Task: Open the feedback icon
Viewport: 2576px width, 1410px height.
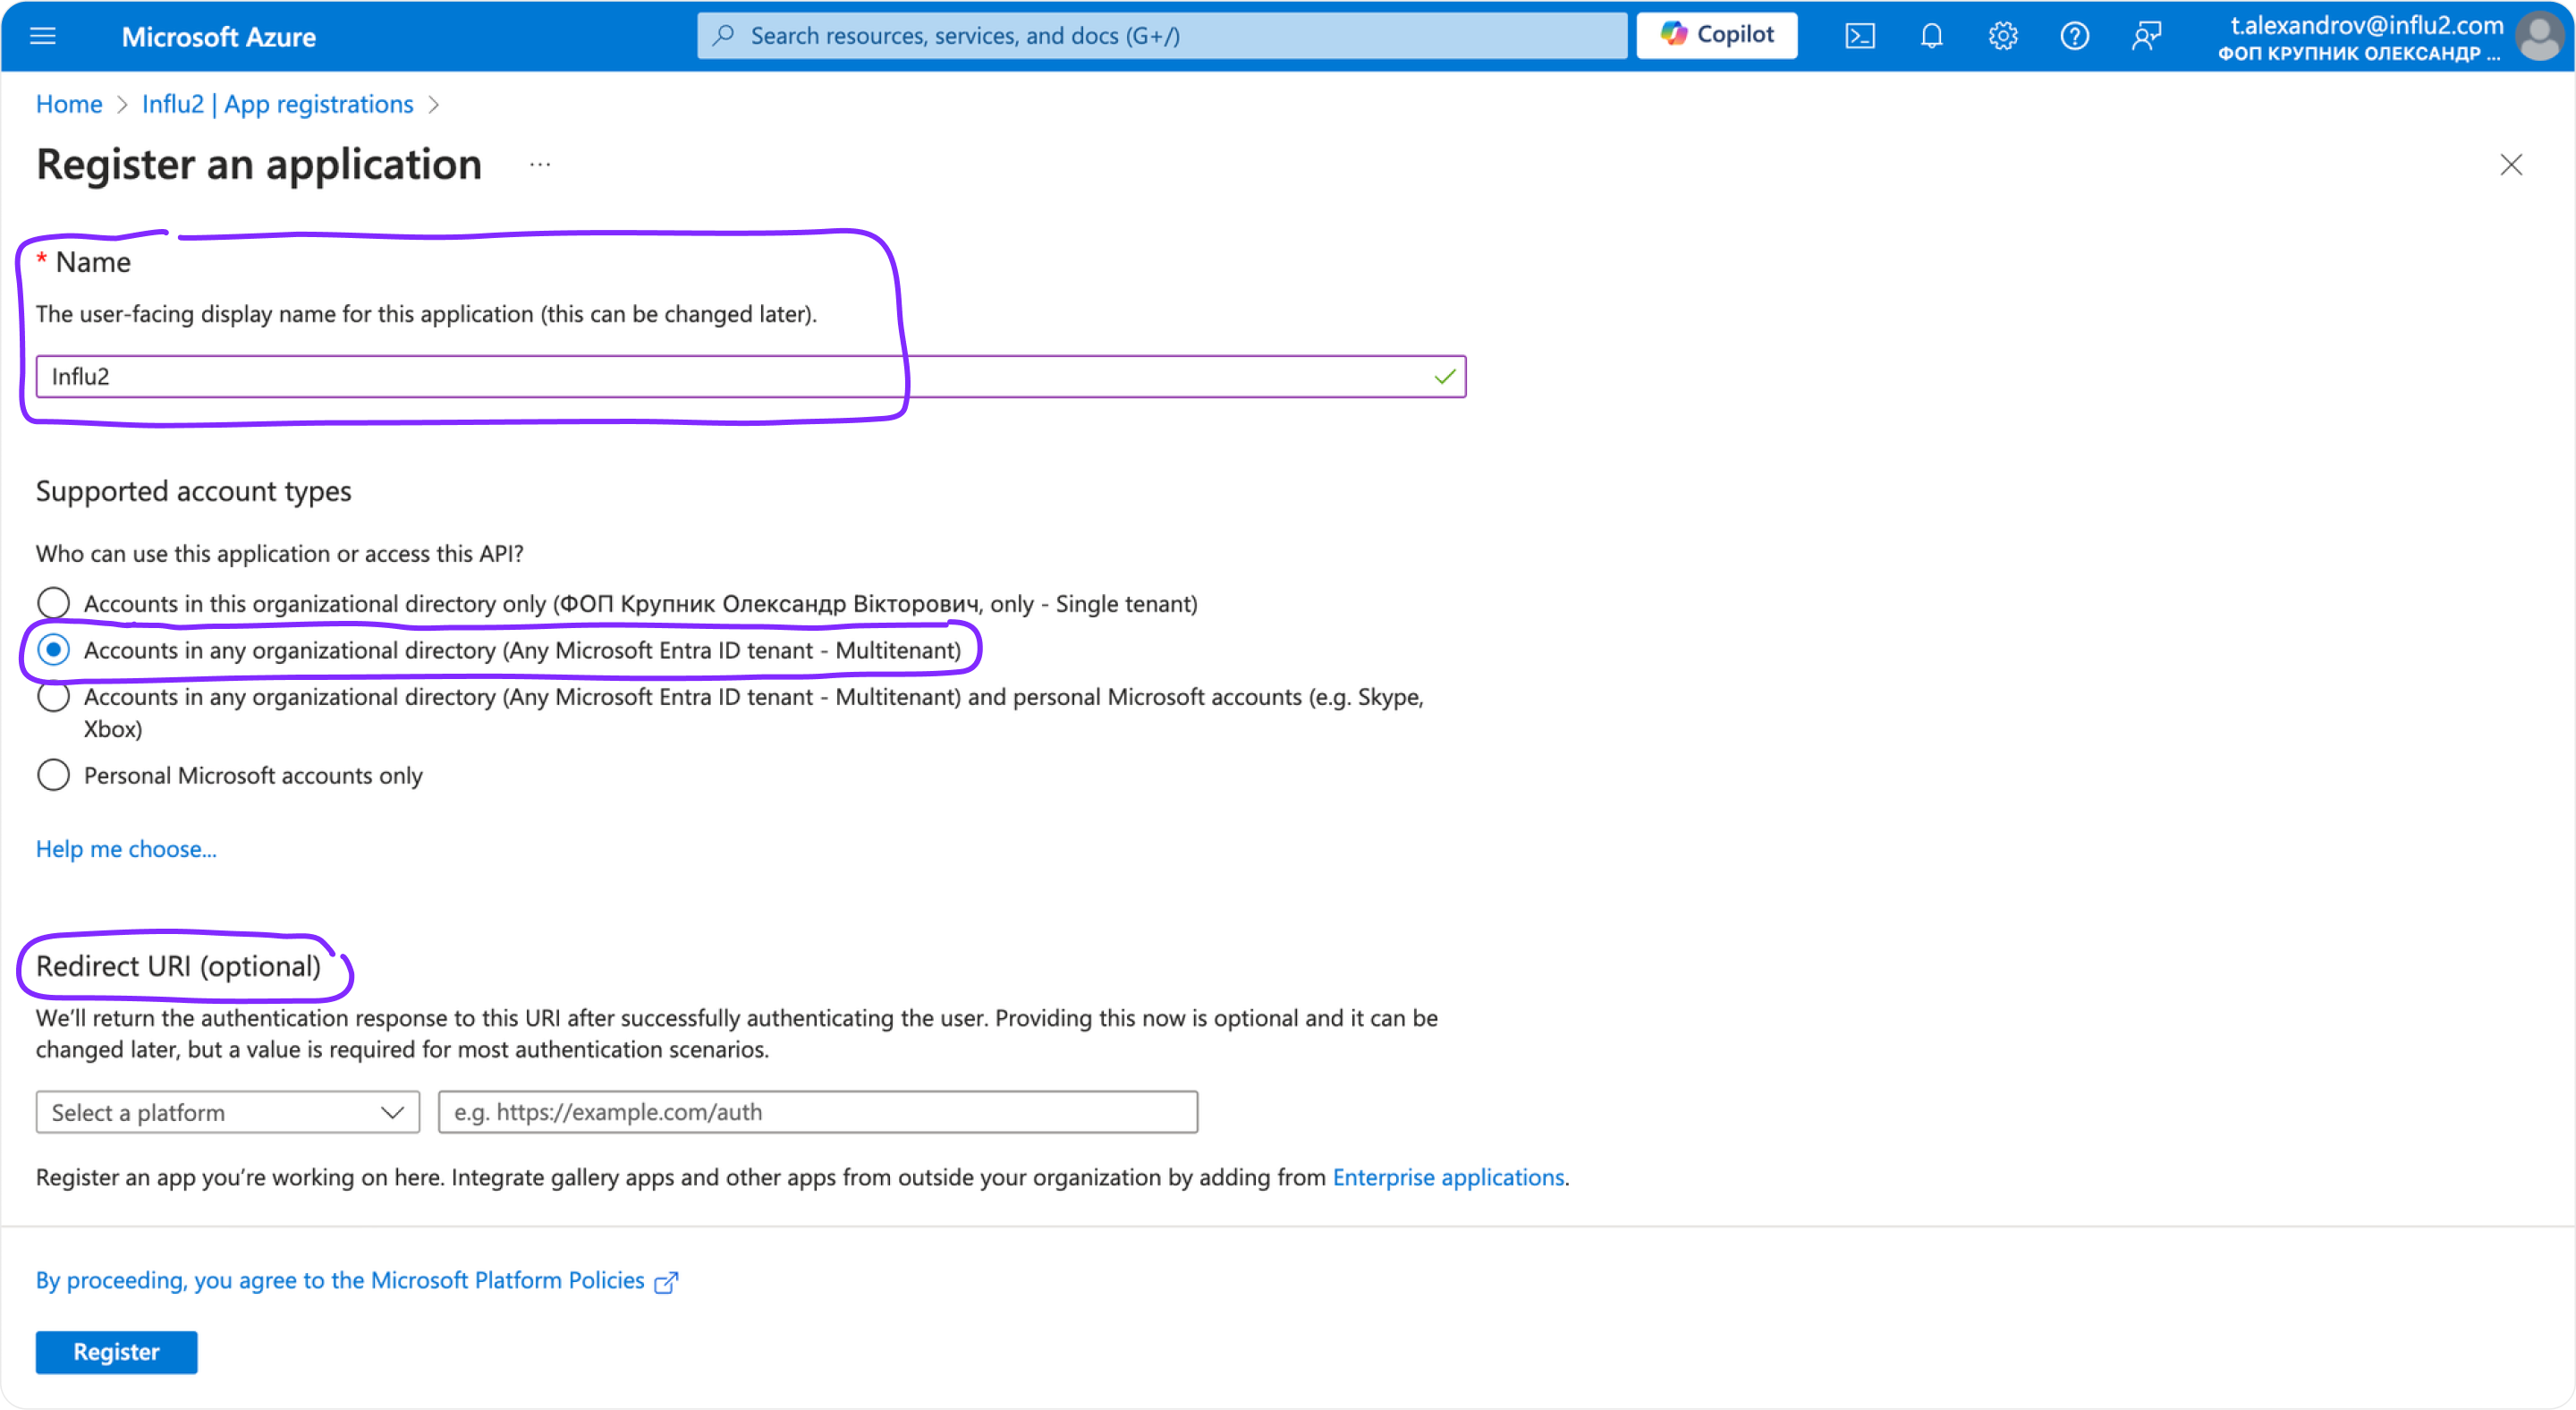Action: pos(2146,35)
